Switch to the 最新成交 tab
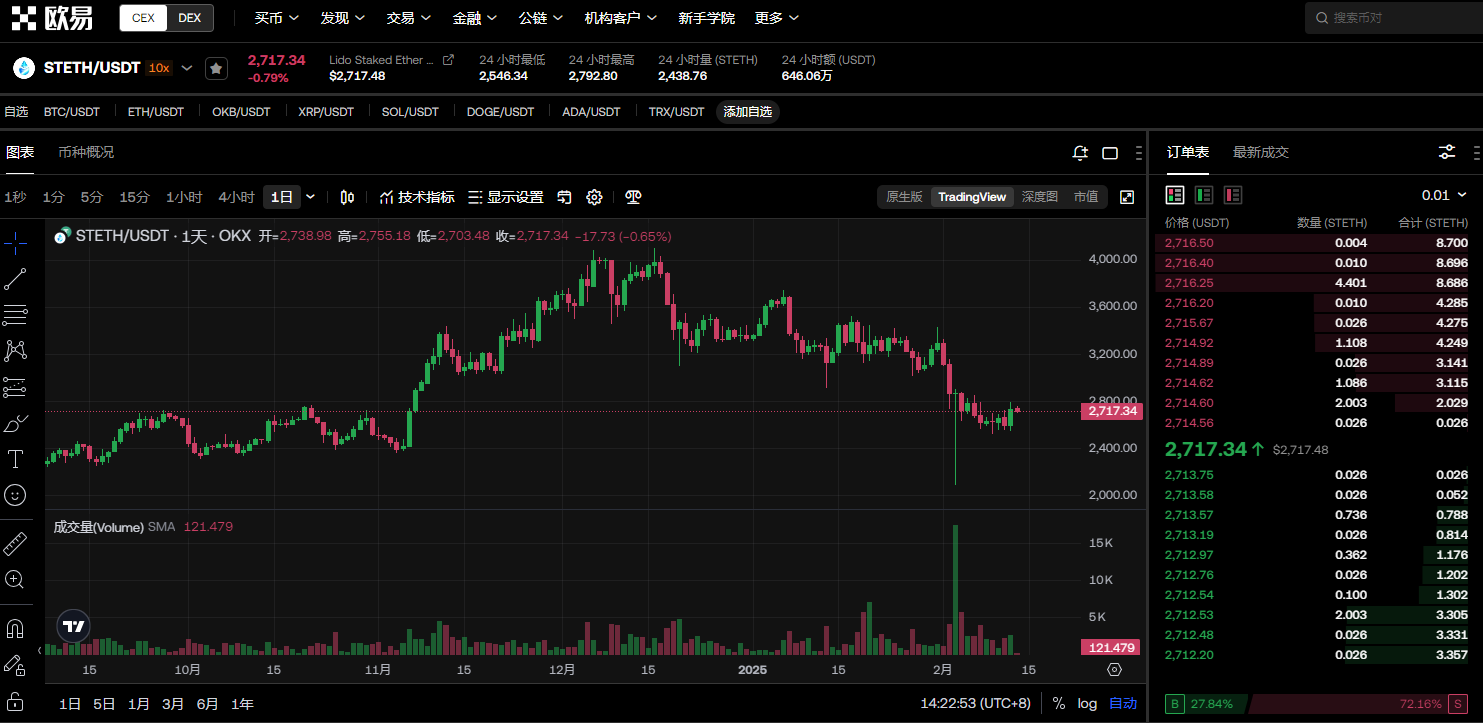The width and height of the screenshot is (1483, 723). point(1260,152)
